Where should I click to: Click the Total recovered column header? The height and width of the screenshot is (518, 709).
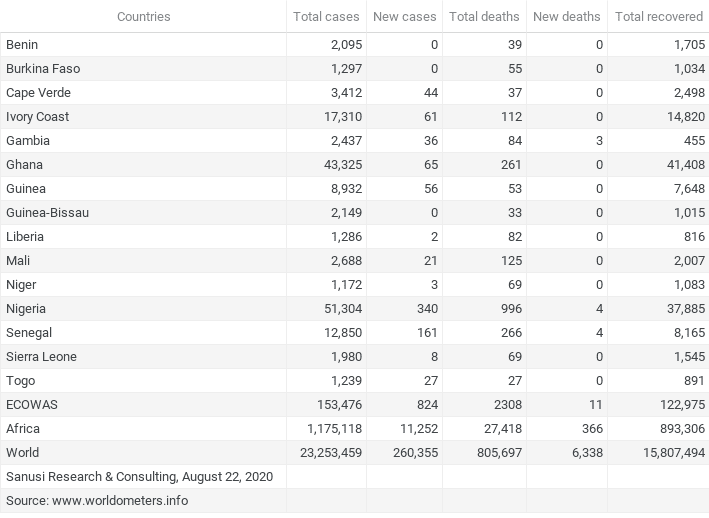658,17
